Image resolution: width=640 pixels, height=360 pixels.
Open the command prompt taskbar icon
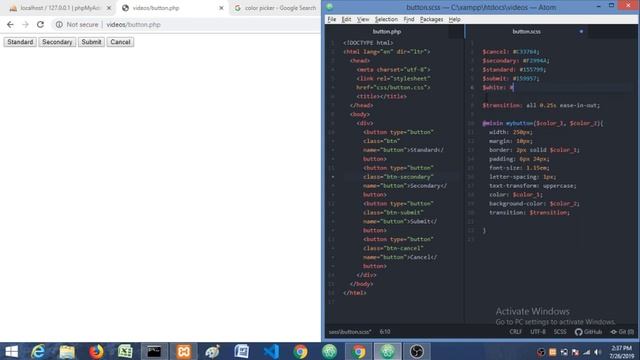pyautogui.click(x=154, y=351)
